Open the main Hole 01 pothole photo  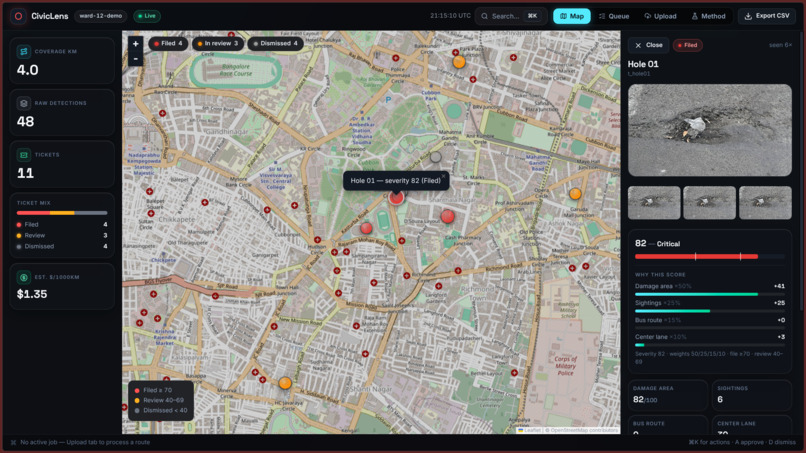tap(709, 131)
